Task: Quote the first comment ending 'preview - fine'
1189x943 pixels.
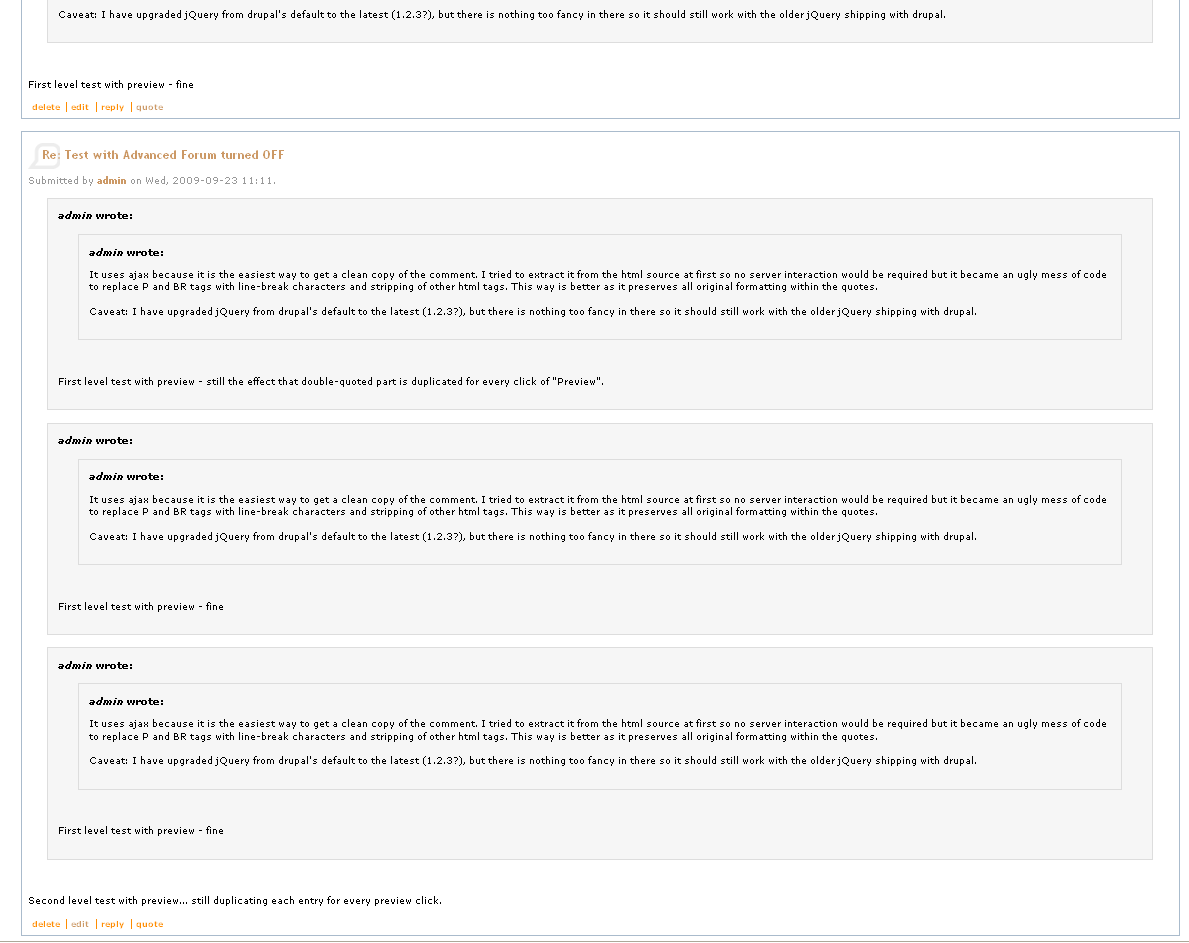Action: coord(149,107)
